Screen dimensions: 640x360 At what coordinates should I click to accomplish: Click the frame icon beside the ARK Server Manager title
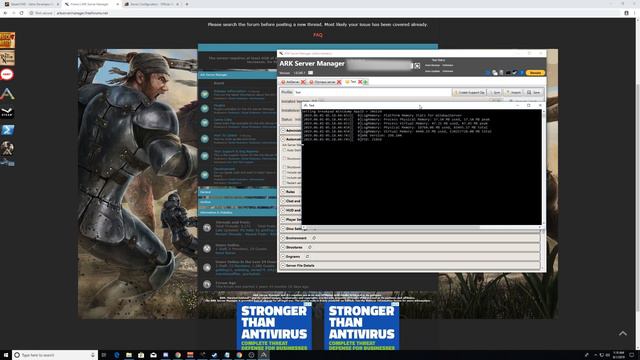(417, 65)
